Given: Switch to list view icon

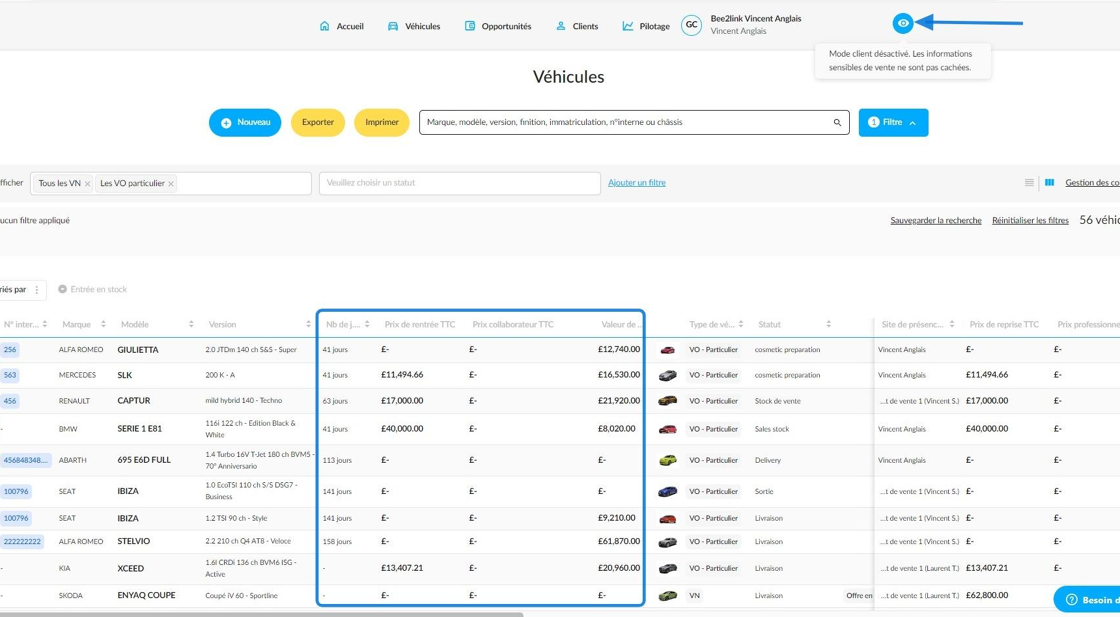Looking at the screenshot, I should (1029, 183).
